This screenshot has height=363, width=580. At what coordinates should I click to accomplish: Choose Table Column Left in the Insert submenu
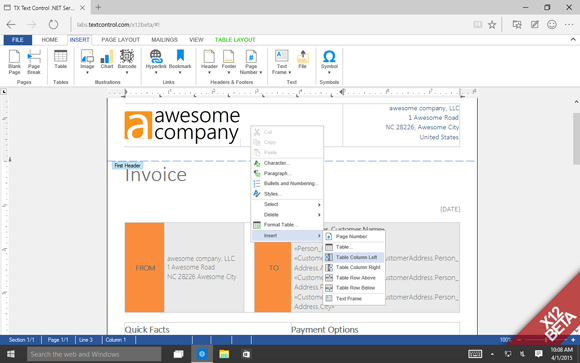354,257
